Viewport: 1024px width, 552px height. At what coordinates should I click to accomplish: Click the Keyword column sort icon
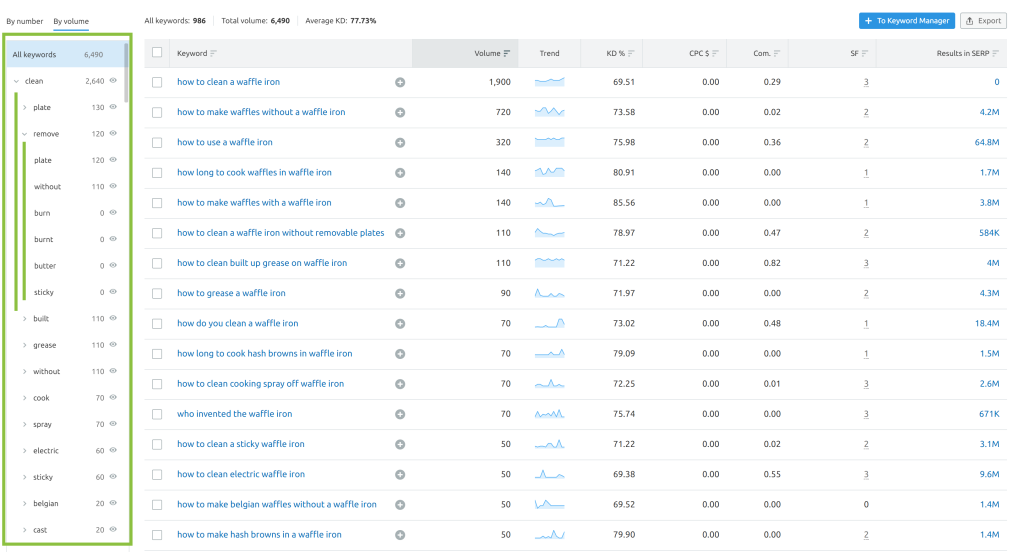[213, 53]
